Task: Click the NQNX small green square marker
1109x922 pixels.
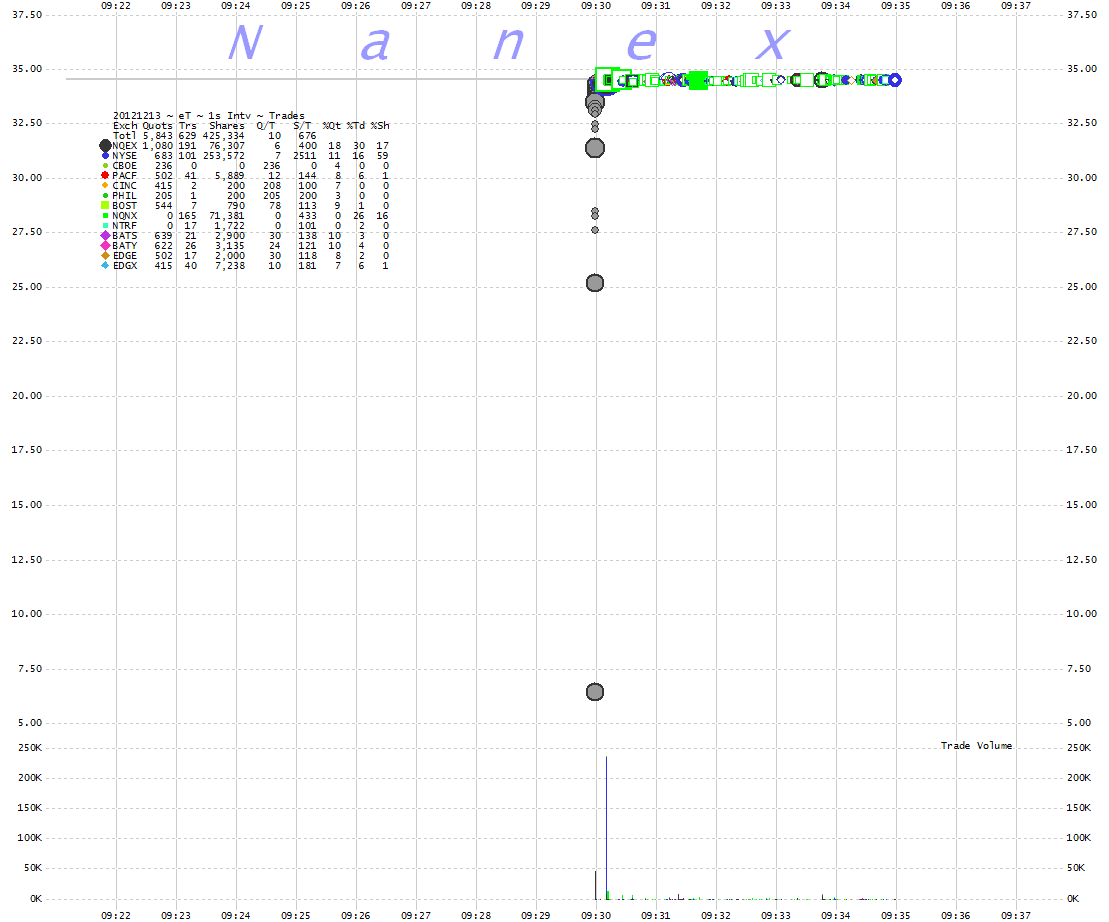Action: 105,216
